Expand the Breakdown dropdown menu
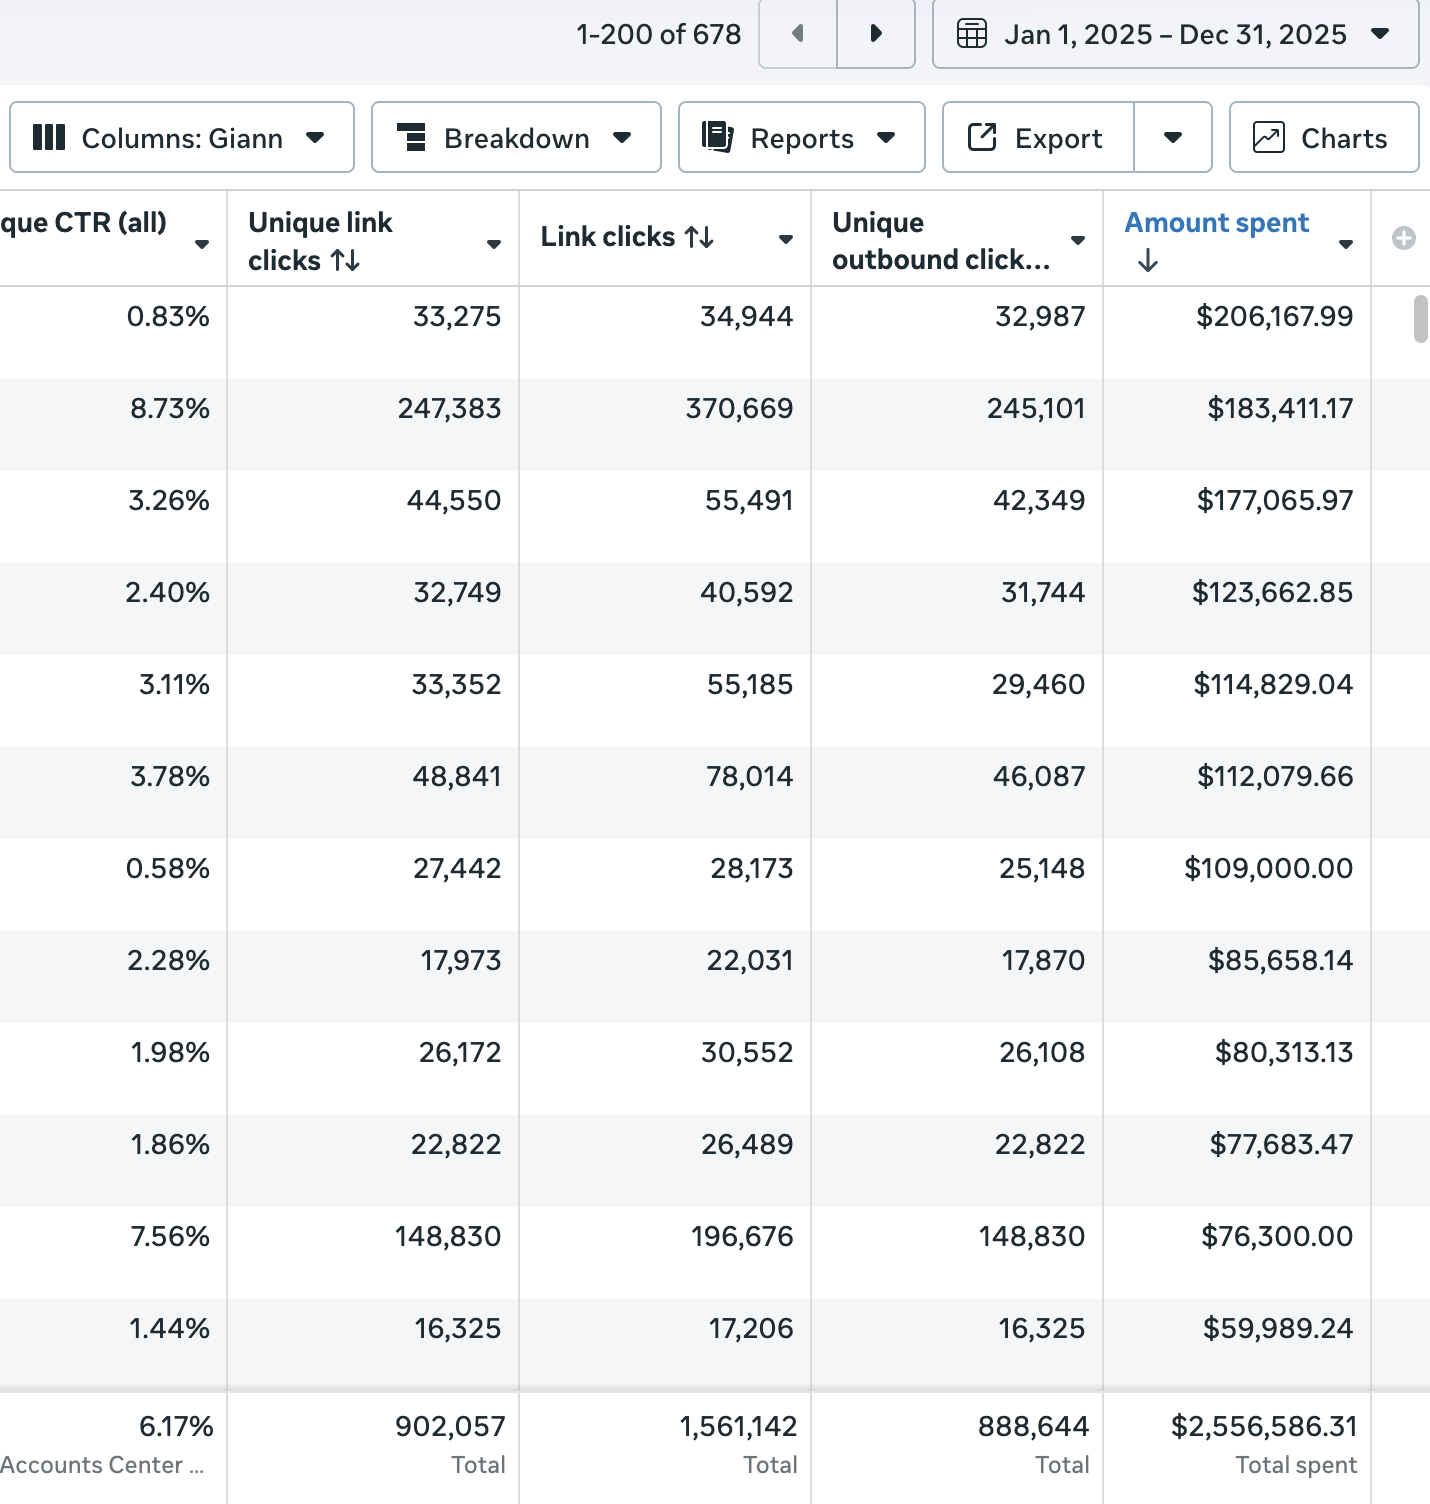Screen dimensions: 1430x1504 click(x=516, y=137)
